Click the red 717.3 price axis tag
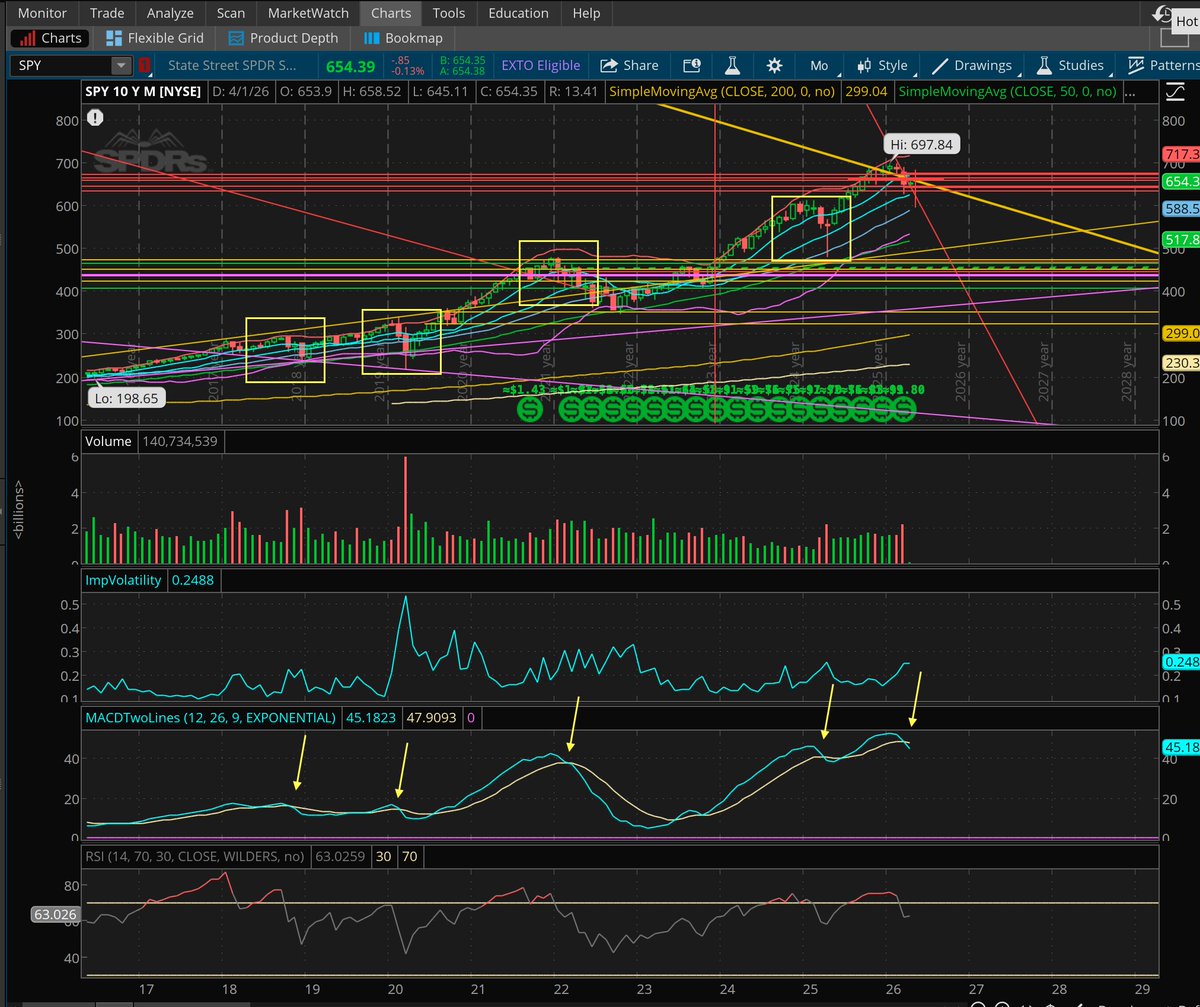The height and width of the screenshot is (1007, 1200). (x=1181, y=154)
